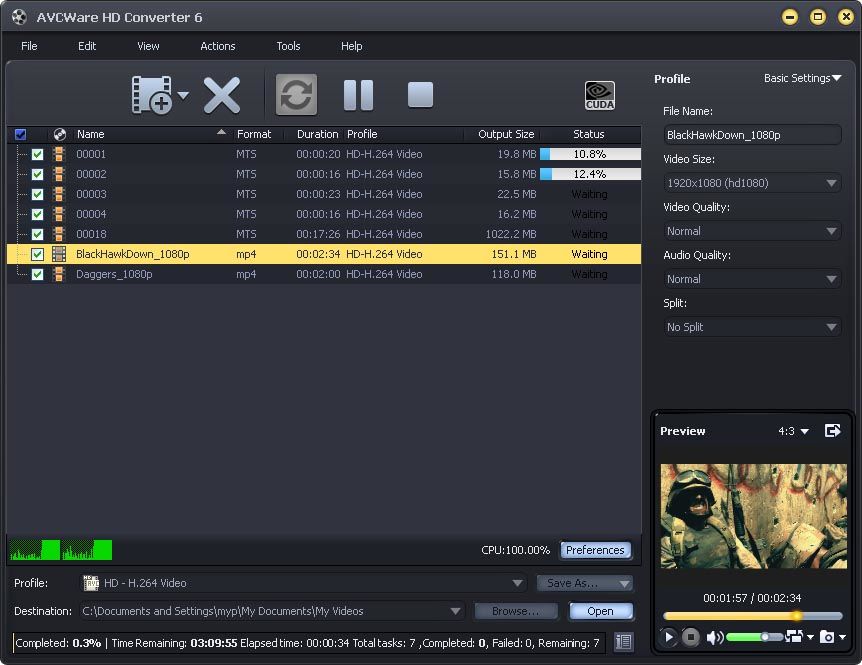Open the Video Quality Normal dropdown
The height and width of the screenshot is (665, 862).
pyautogui.click(x=752, y=231)
